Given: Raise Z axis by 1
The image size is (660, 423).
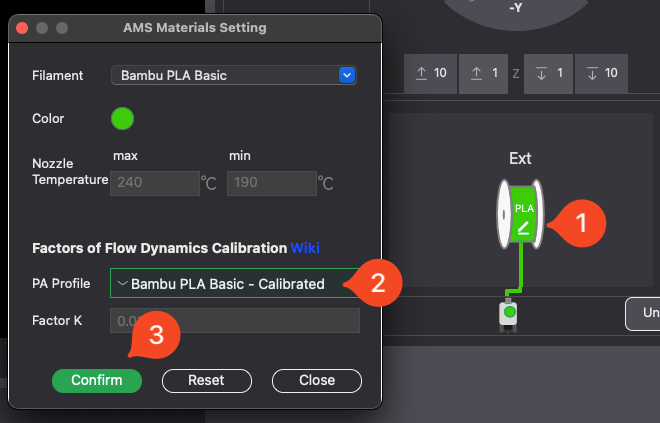Looking at the screenshot, I should pos(484,74).
